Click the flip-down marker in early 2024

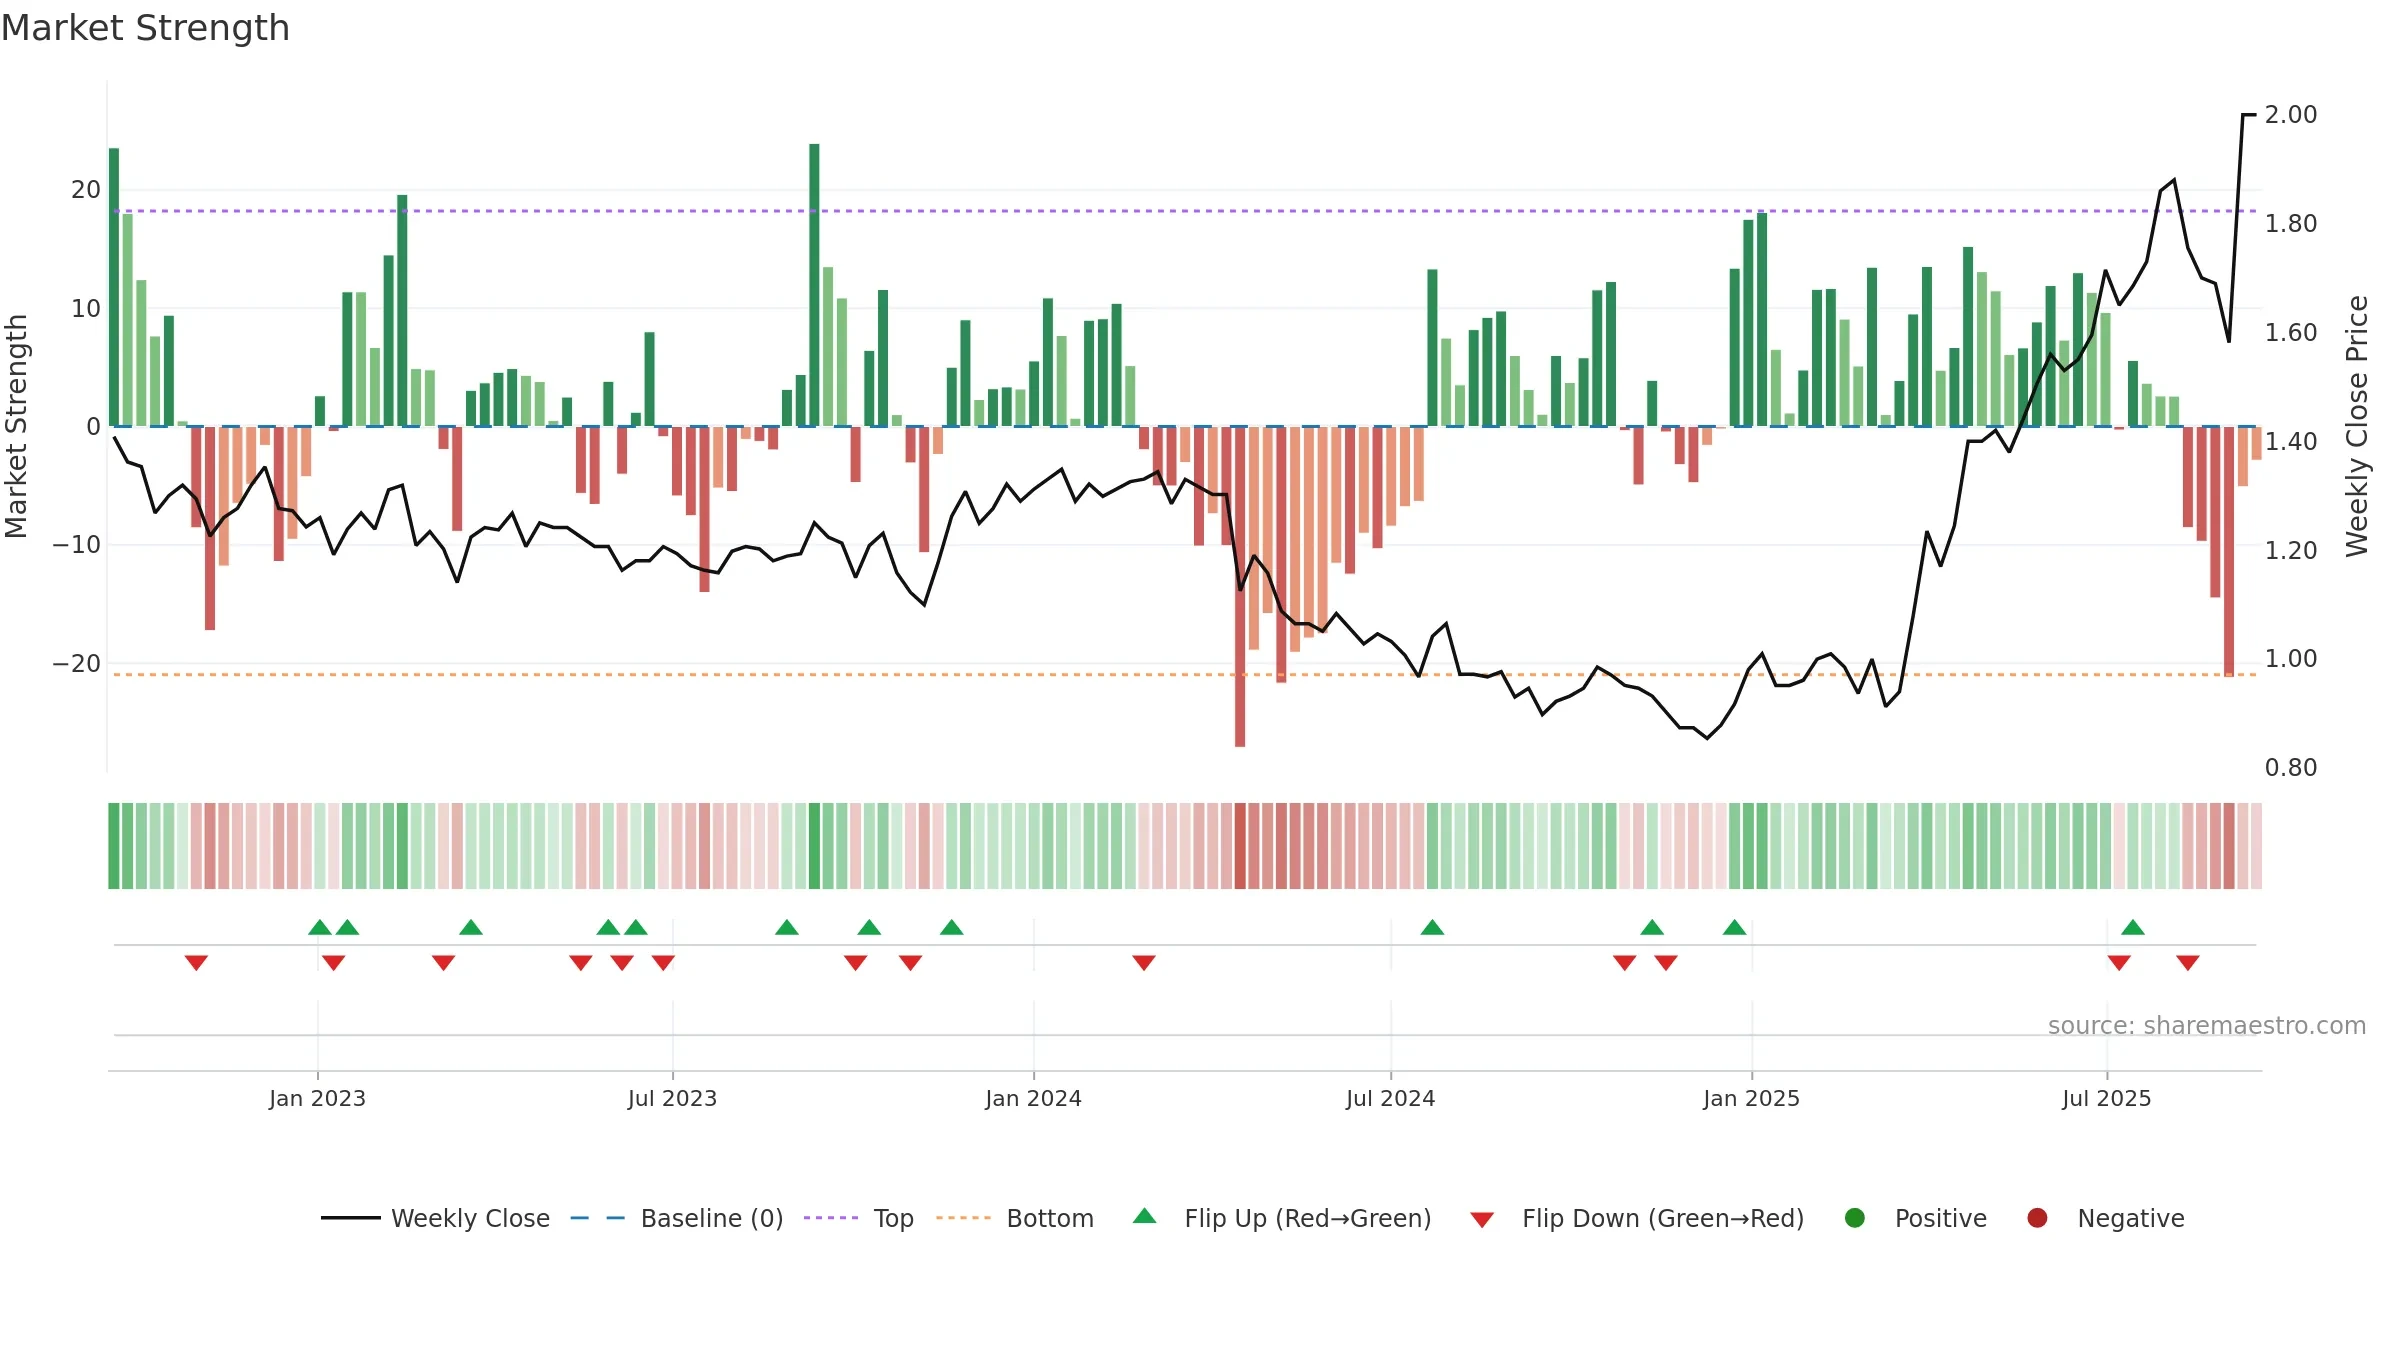1144,962
